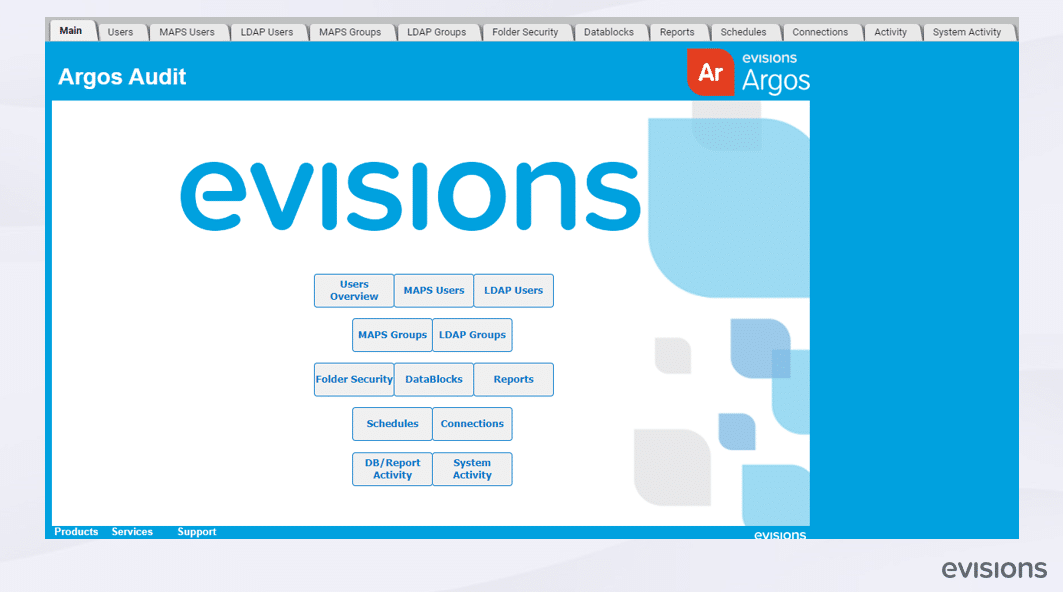Image resolution: width=1063 pixels, height=592 pixels.
Task: Open the LDAP Groups tab
Action: click(437, 32)
